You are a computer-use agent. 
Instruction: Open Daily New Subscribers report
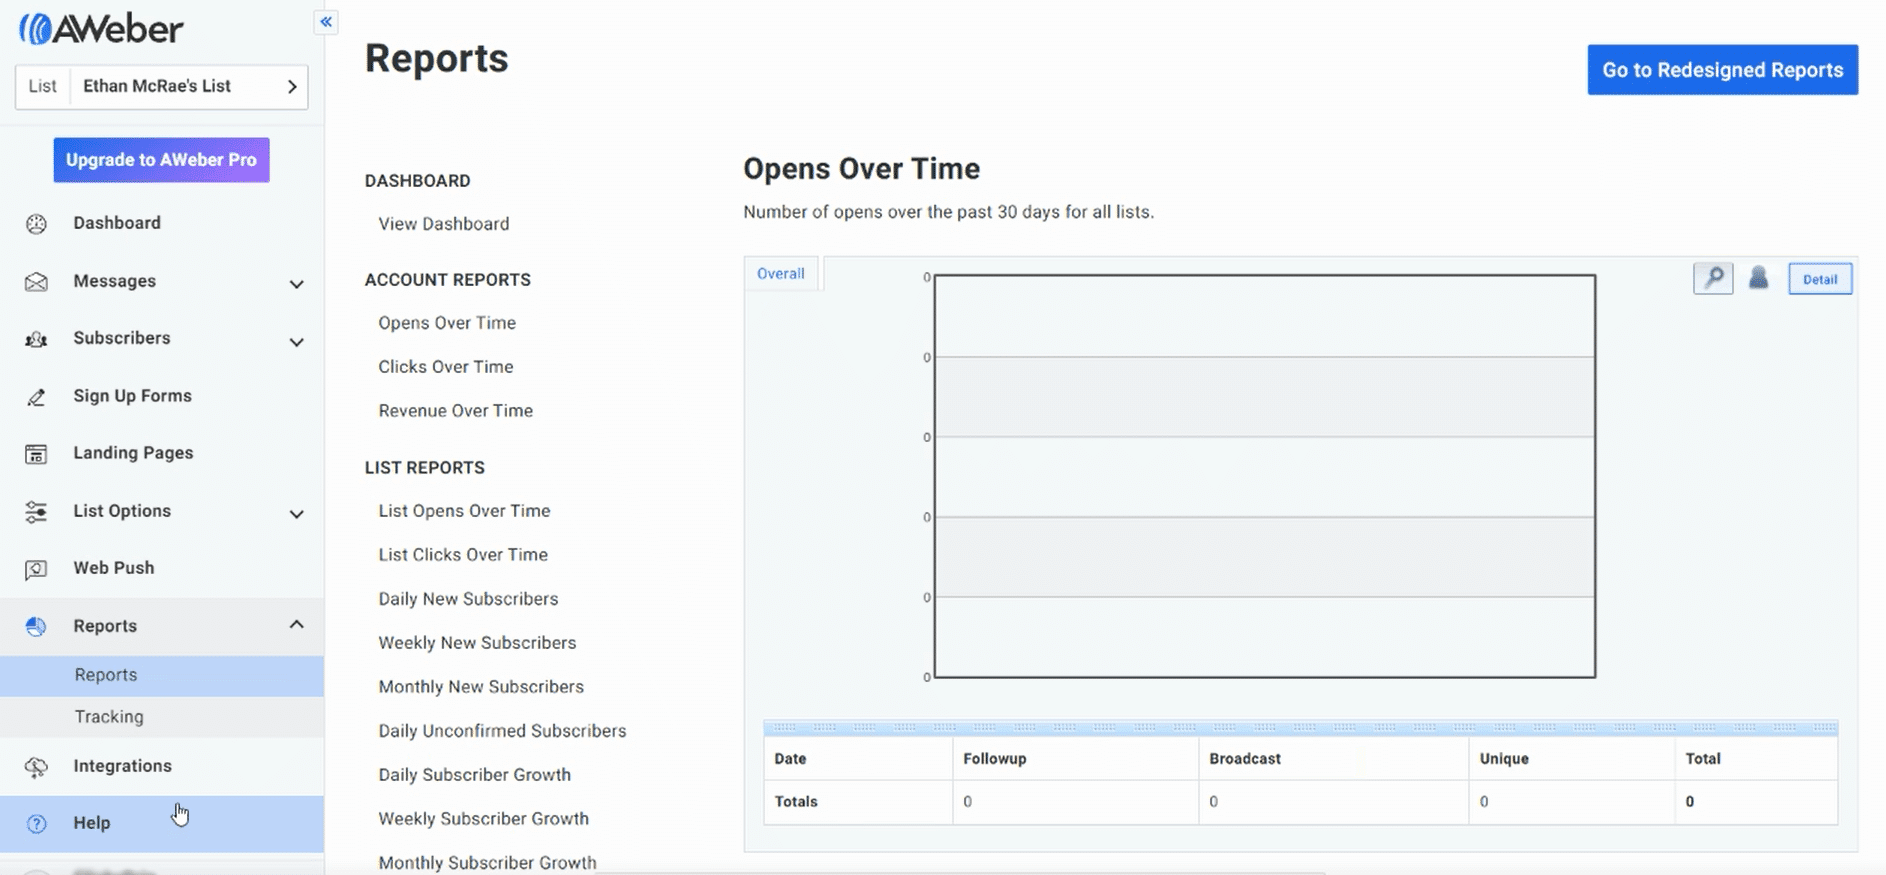[469, 599]
